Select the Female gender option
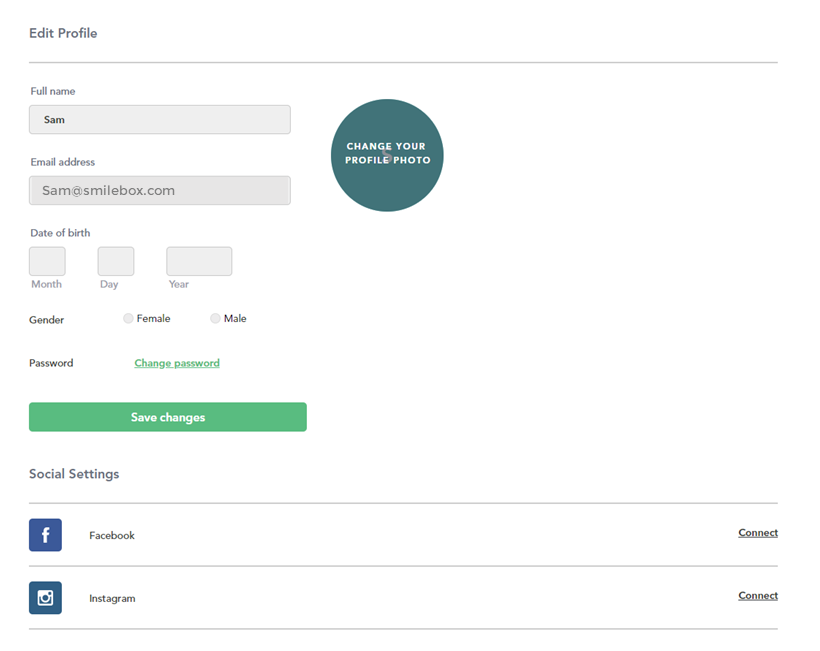This screenshot has height=651, width=820. pyautogui.click(x=128, y=318)
